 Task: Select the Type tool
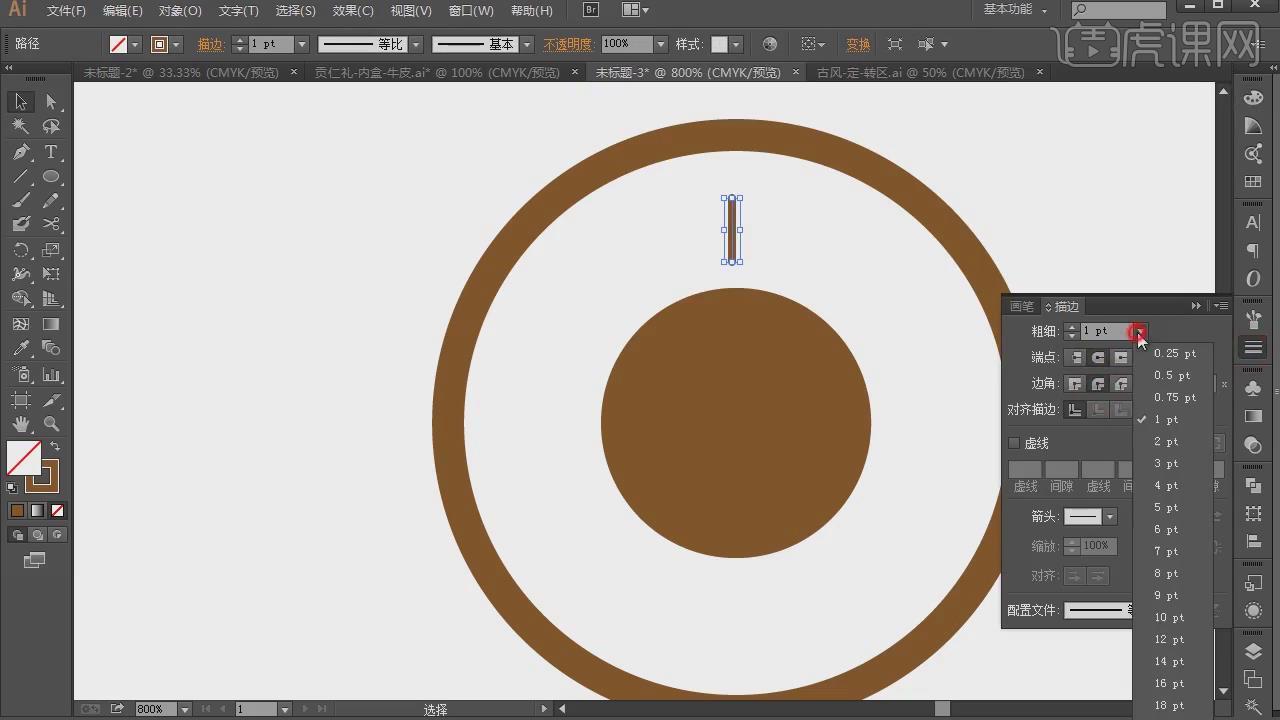(x=51, y=152)
